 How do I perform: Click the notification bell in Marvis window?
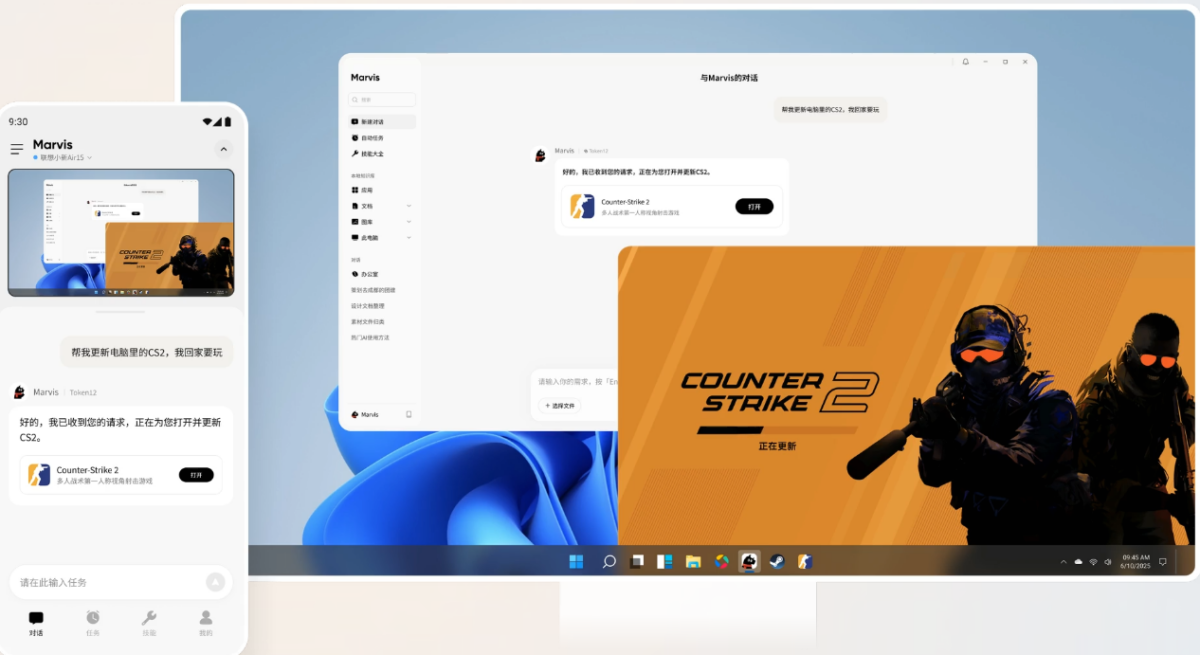point(965,62)
